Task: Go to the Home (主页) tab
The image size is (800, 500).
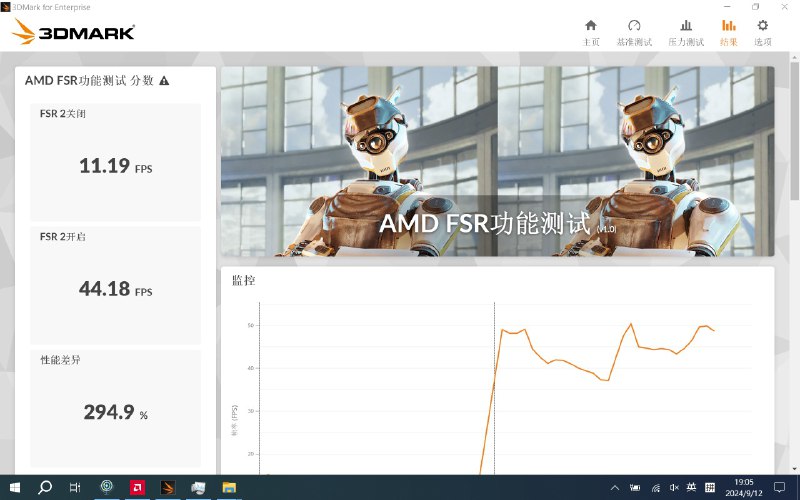Action: pyautogui.click(x=591, y=32)
